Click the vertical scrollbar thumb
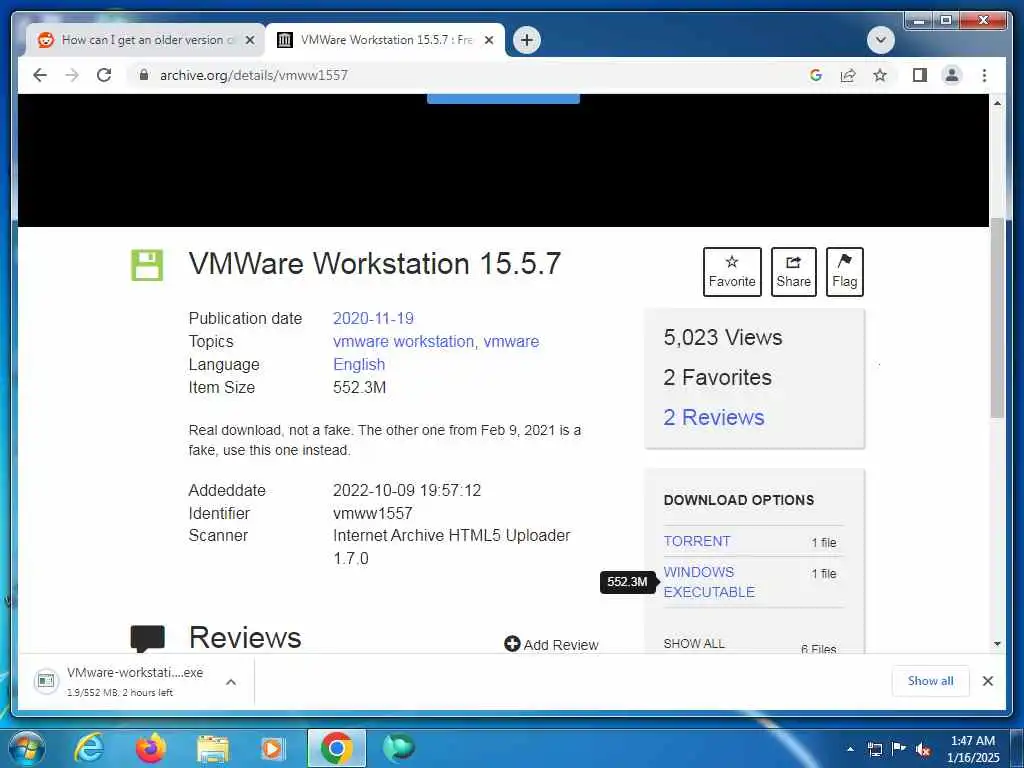The height and width of the screenshot is (768, 1024). pyautogui.click(x=997, y=318)
